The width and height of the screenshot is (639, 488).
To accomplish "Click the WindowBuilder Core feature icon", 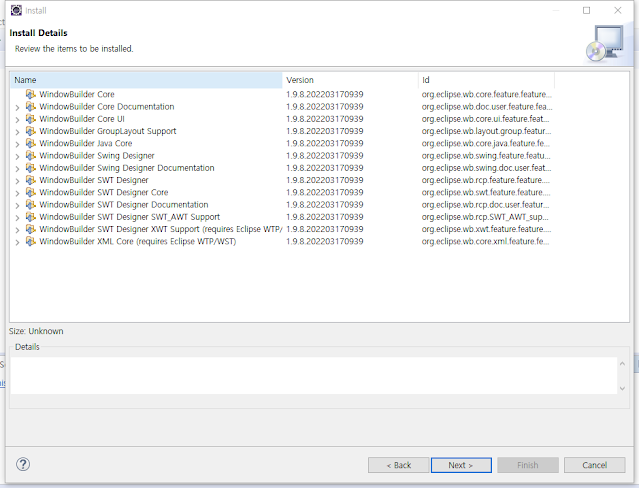I will [31, 94].
